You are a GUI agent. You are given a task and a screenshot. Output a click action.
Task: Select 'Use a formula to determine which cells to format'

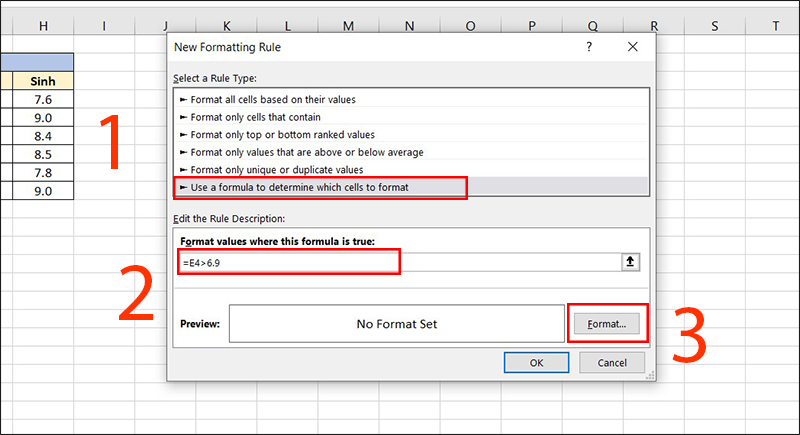[x=411, y=187]
